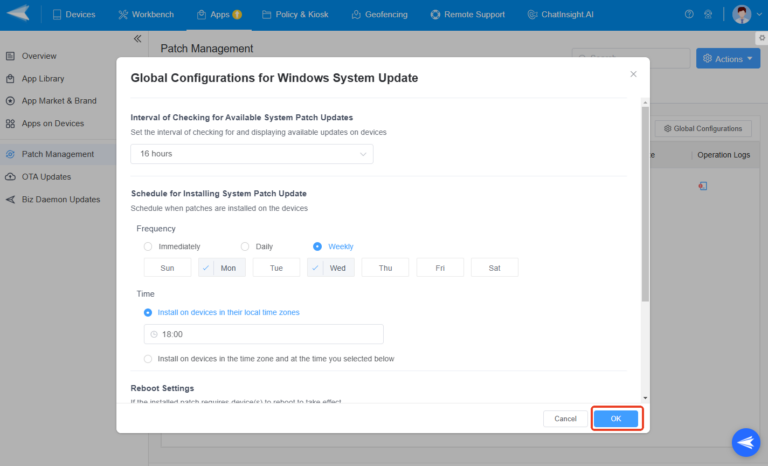Click the Patch Management sidebar icon
Image resolution: width=768 pixels, height=466 pixels.
click(x=10, y=154)
